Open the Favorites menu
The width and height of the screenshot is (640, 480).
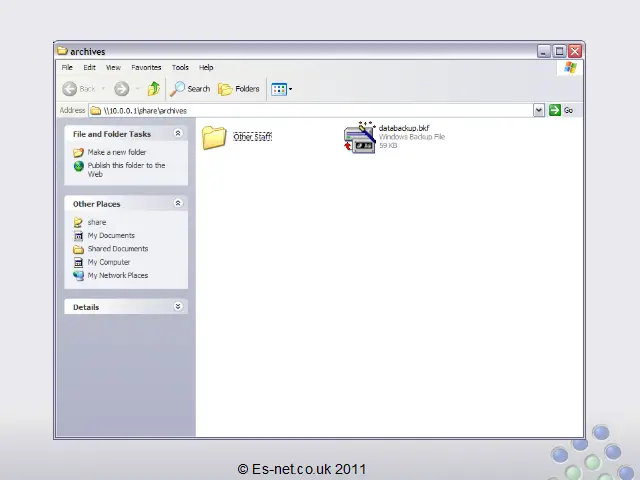click(x=146, y=67)
